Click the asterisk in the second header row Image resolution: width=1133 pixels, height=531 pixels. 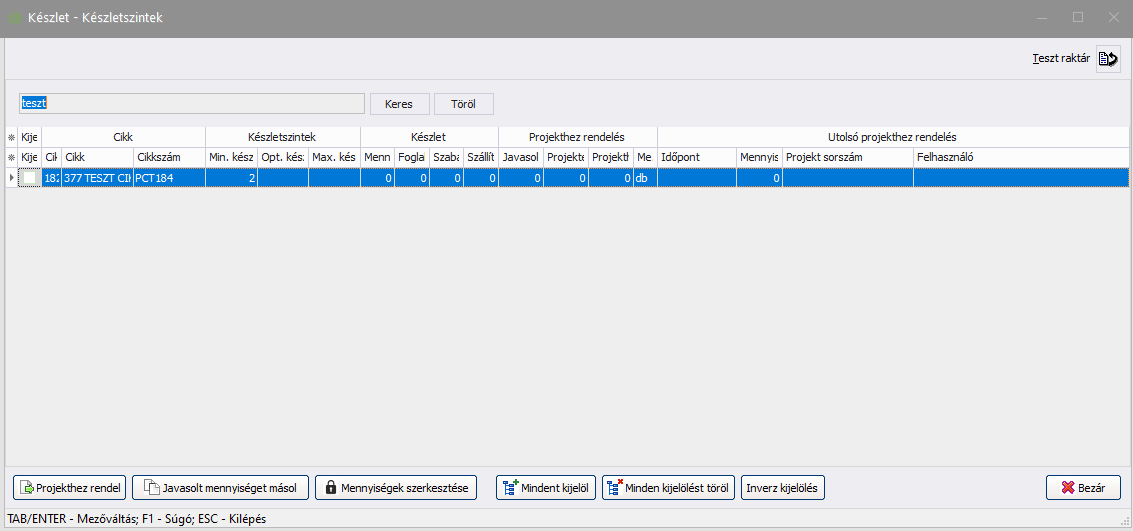11,157
